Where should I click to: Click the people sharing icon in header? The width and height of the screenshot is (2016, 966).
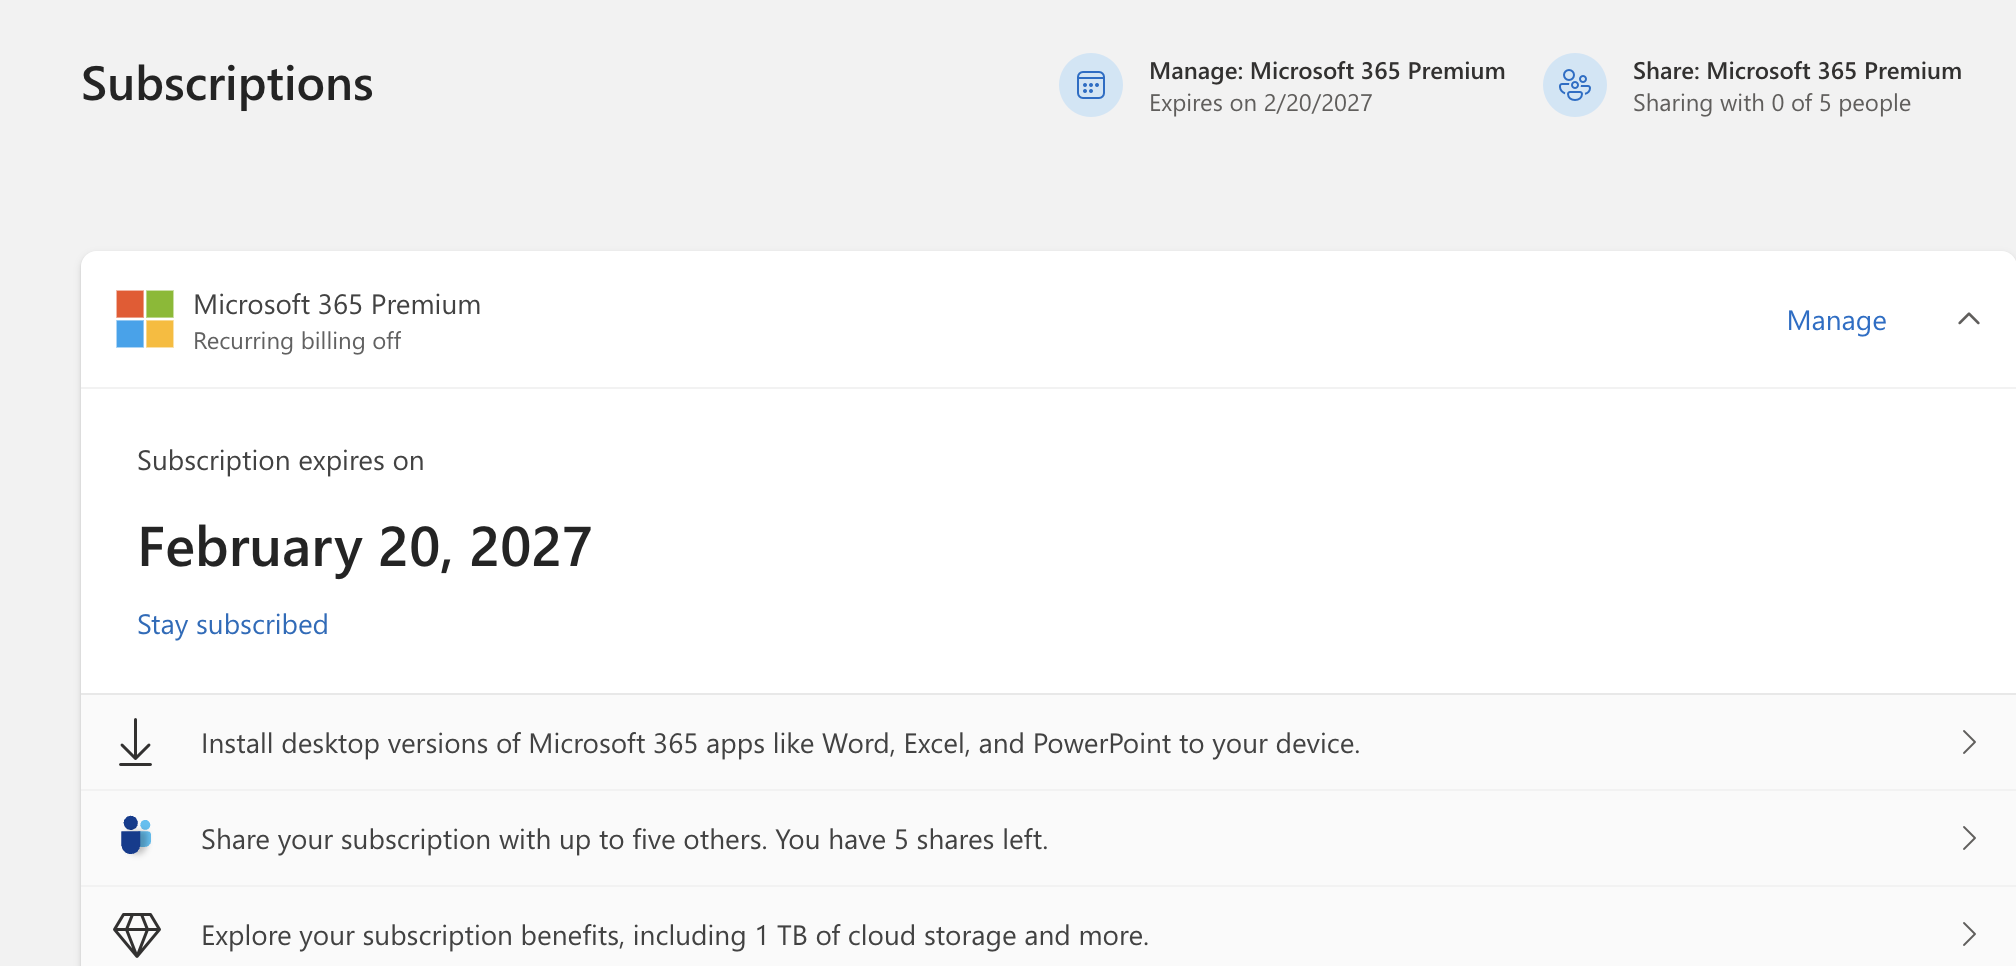(x=1574, y=85)
